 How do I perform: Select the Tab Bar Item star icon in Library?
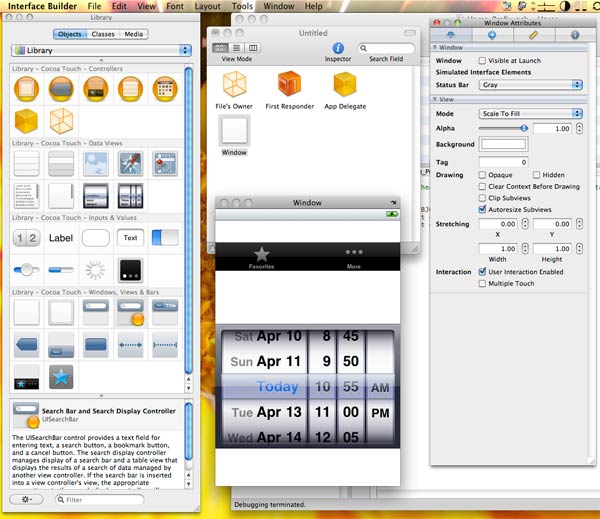coord(61,377)
